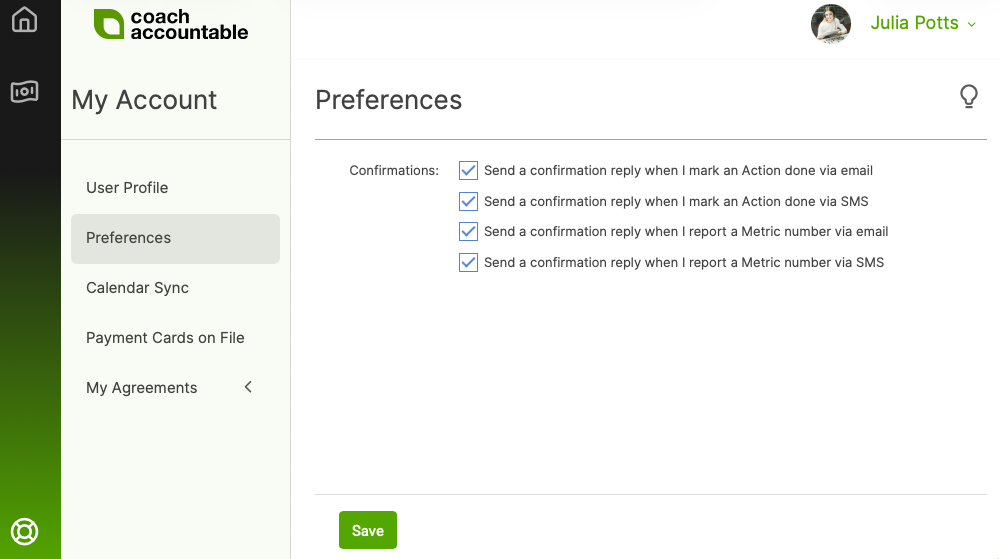
Task: Select Preferences in sidebar
Action: pyautogui.click(x=128, y=238)
